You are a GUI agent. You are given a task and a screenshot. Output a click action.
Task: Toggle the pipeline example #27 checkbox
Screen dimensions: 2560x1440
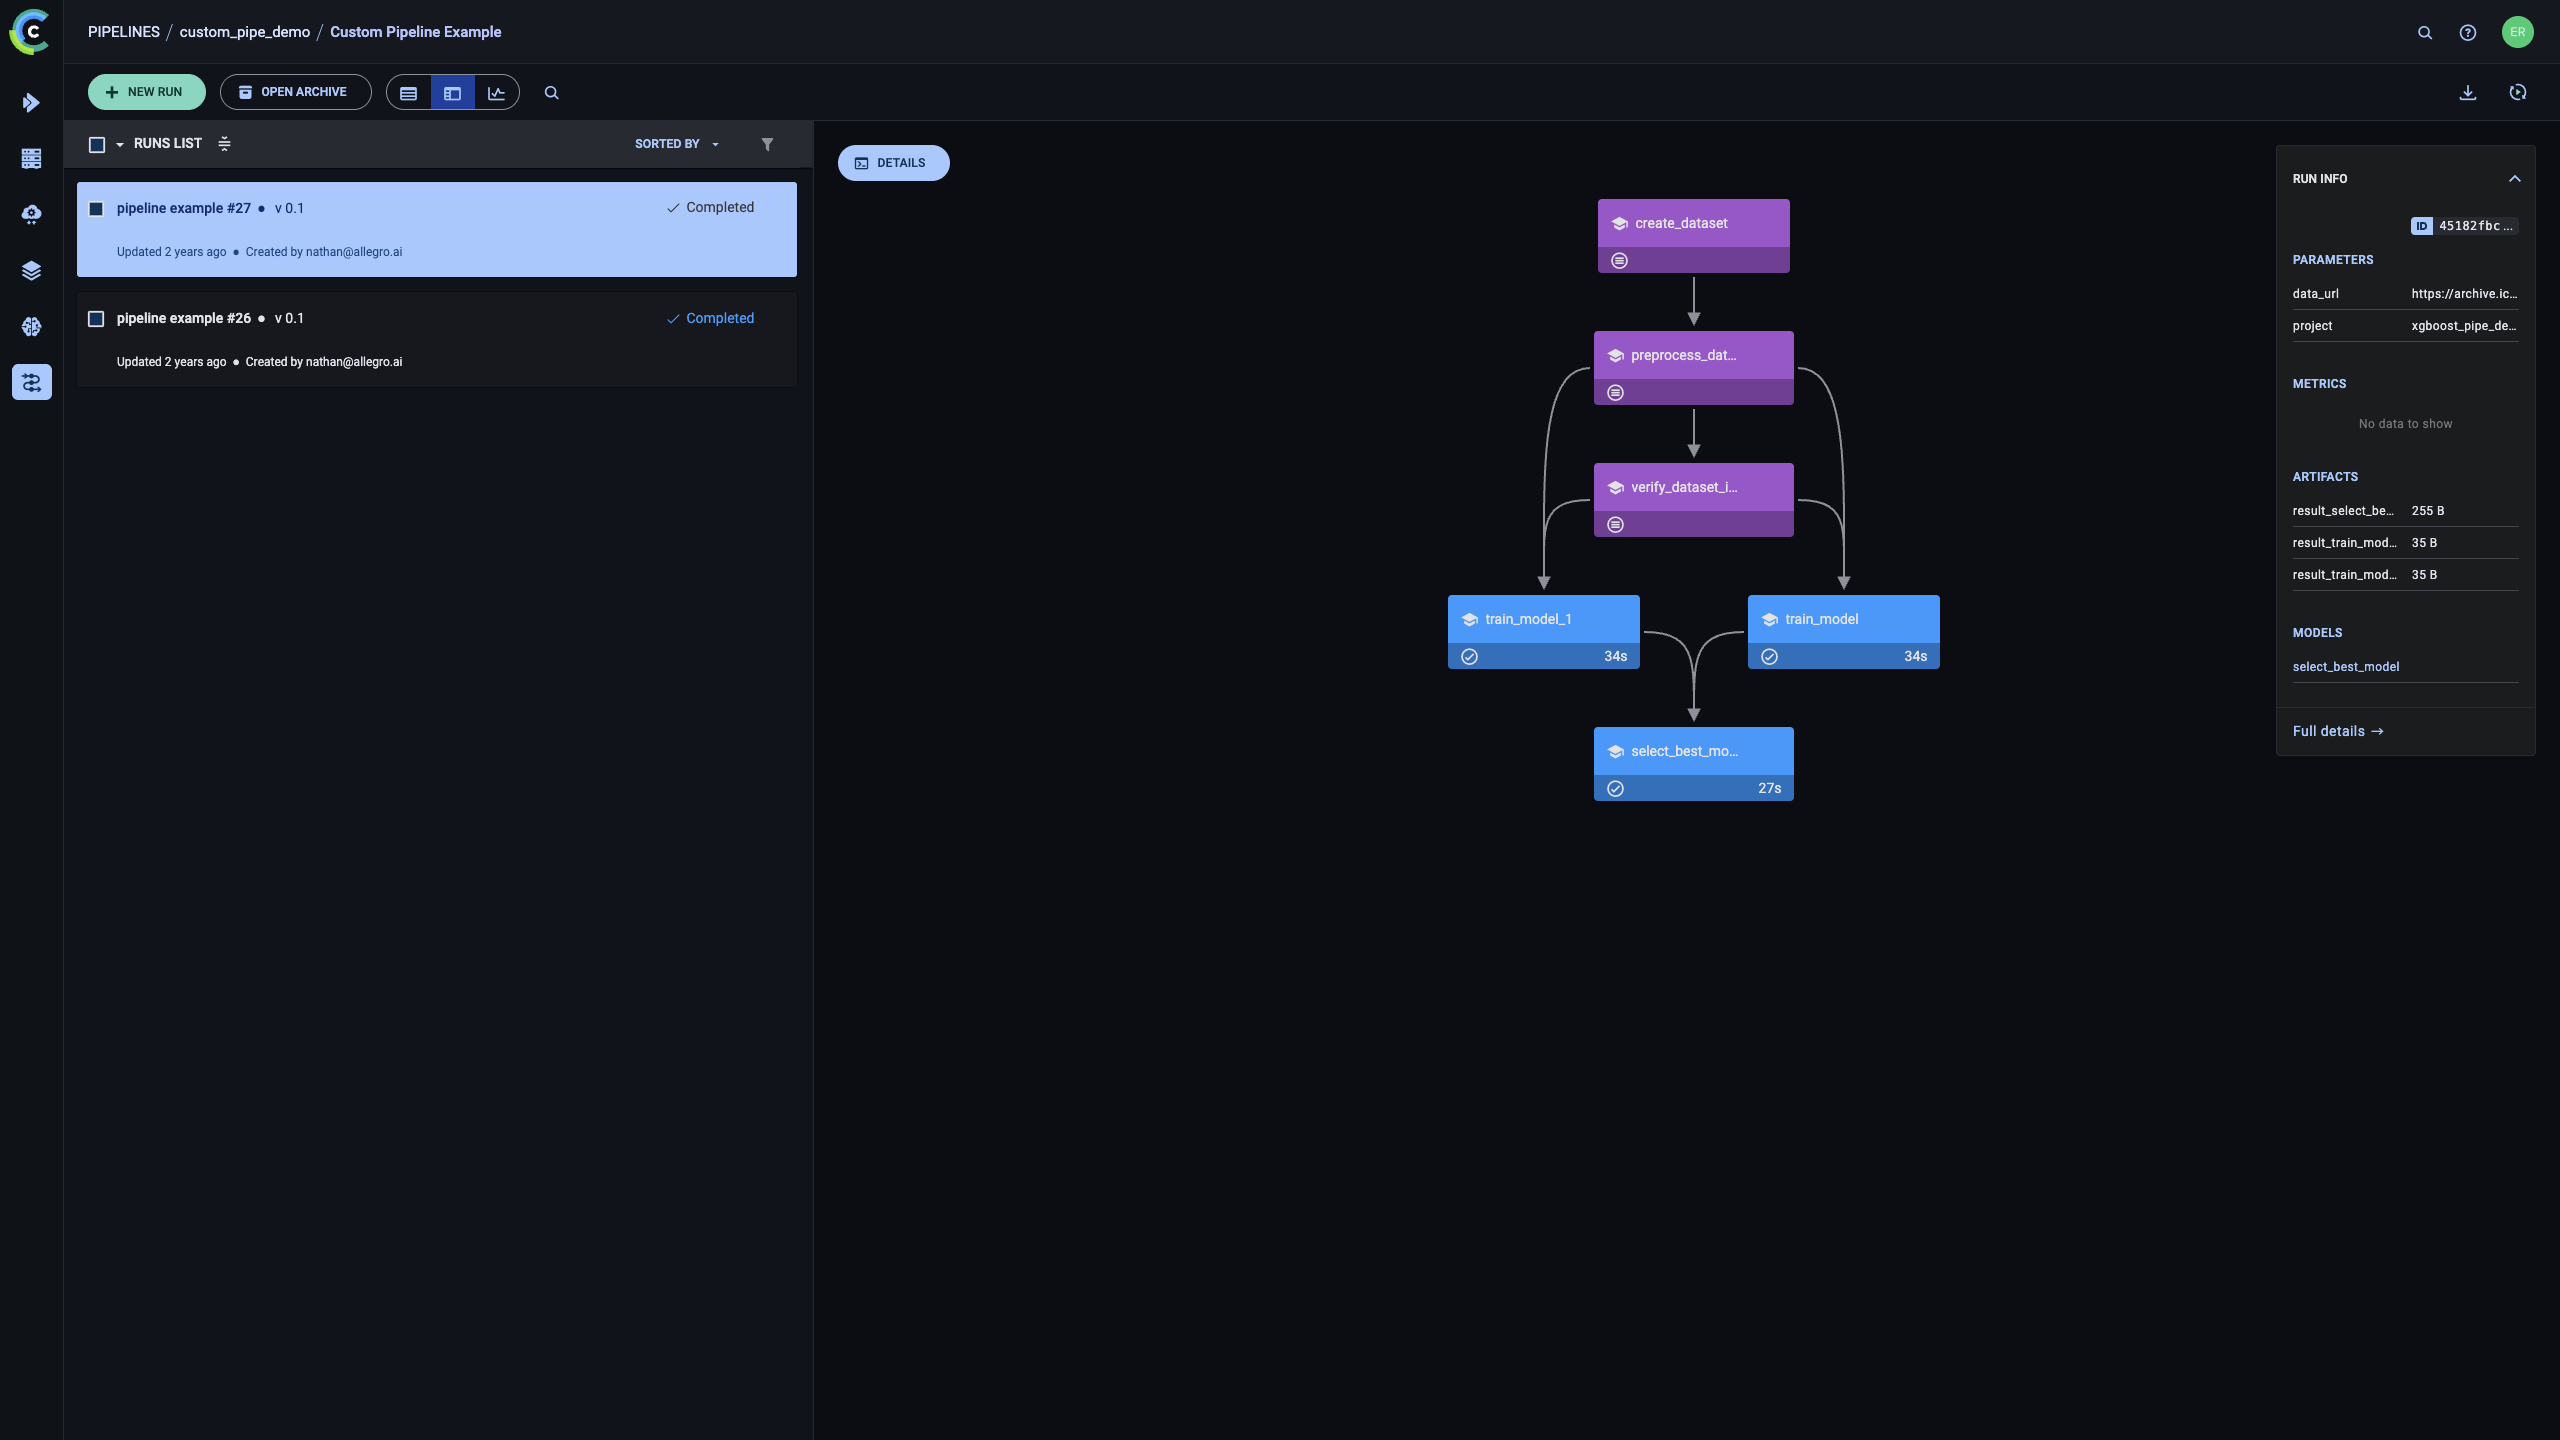(96, 209)
